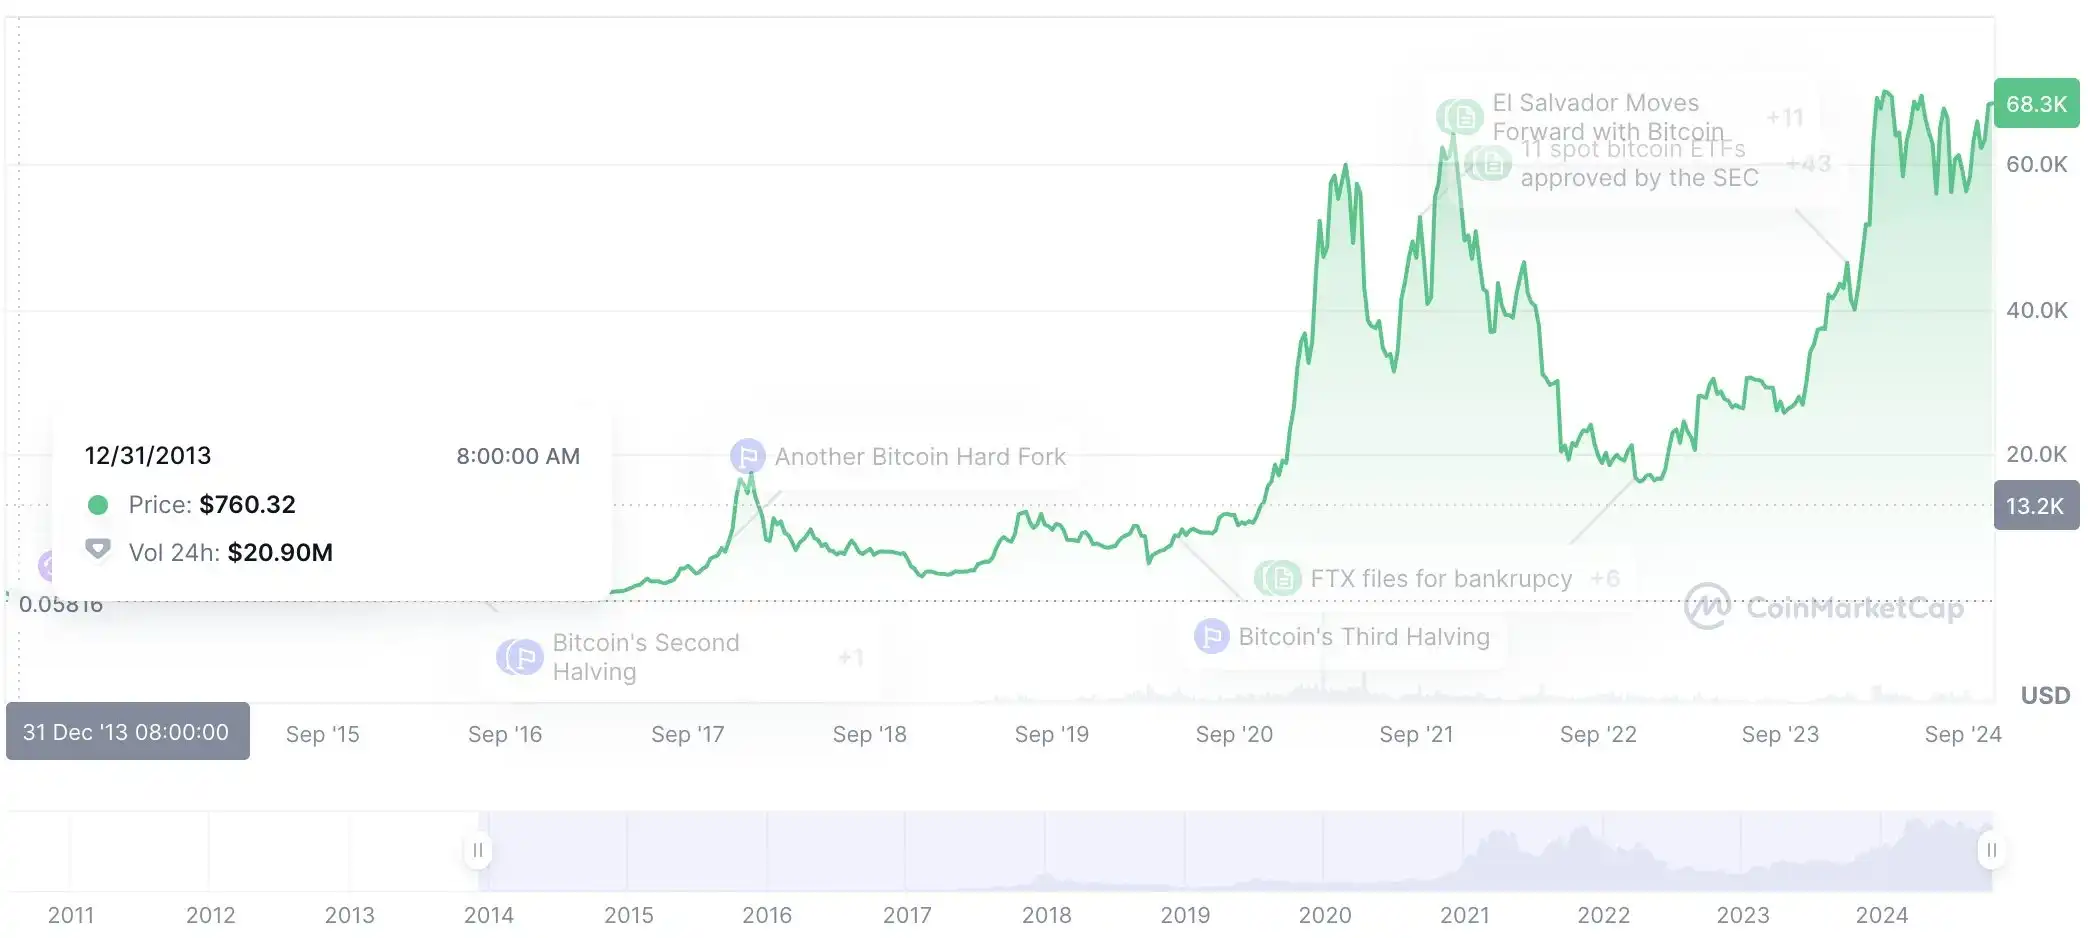Click the Another Bitcoin Hard Fork flag icon
Image resolution: width=2088 pixels, height=938 pixels.
click(747, 456)
